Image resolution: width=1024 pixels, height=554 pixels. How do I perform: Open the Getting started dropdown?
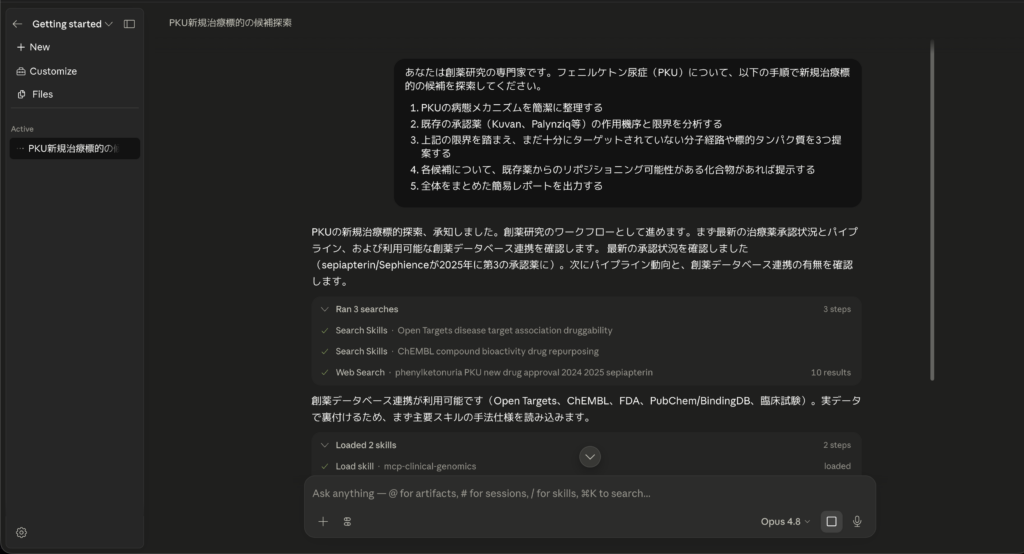[72, 24]
